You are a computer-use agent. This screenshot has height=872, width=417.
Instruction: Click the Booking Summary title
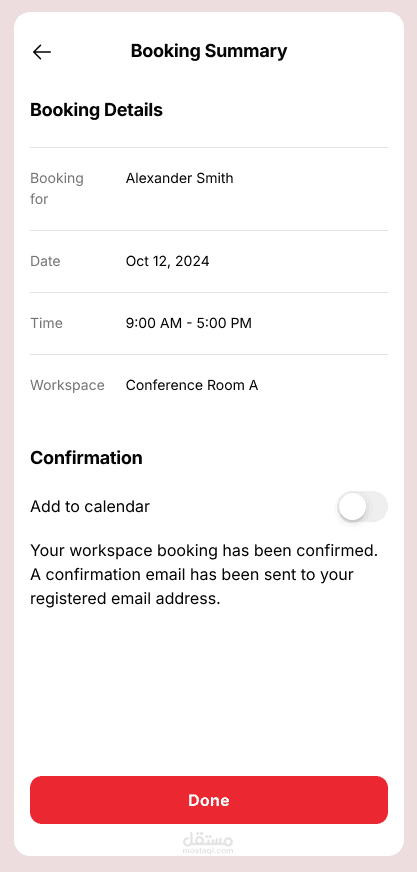coord(208,51)
